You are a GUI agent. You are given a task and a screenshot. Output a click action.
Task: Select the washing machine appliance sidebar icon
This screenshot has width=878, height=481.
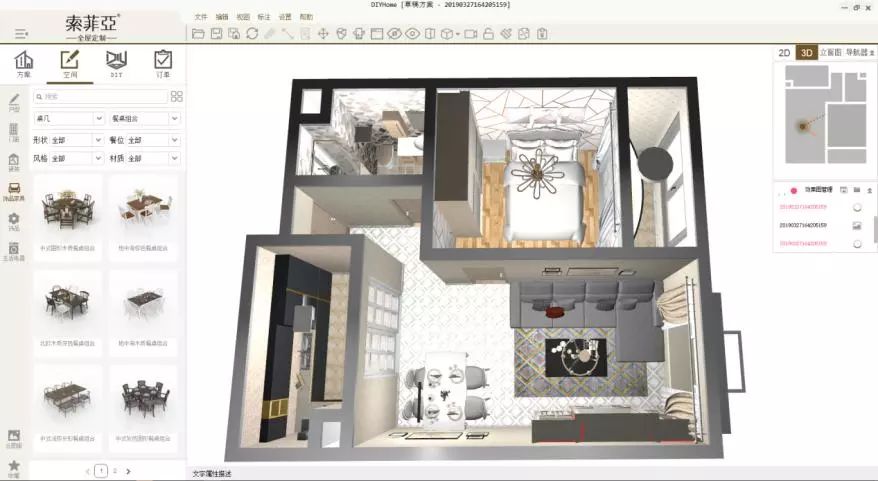[x=14, y=251]
